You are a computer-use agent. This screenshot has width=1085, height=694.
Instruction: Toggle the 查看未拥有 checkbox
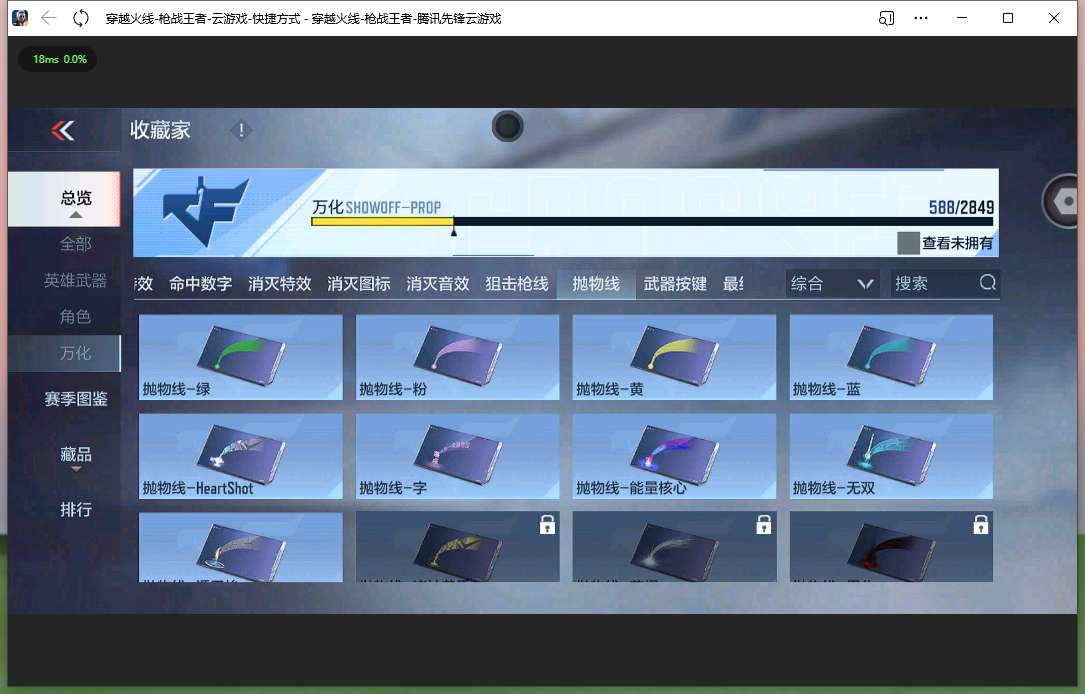click(908, 243)
